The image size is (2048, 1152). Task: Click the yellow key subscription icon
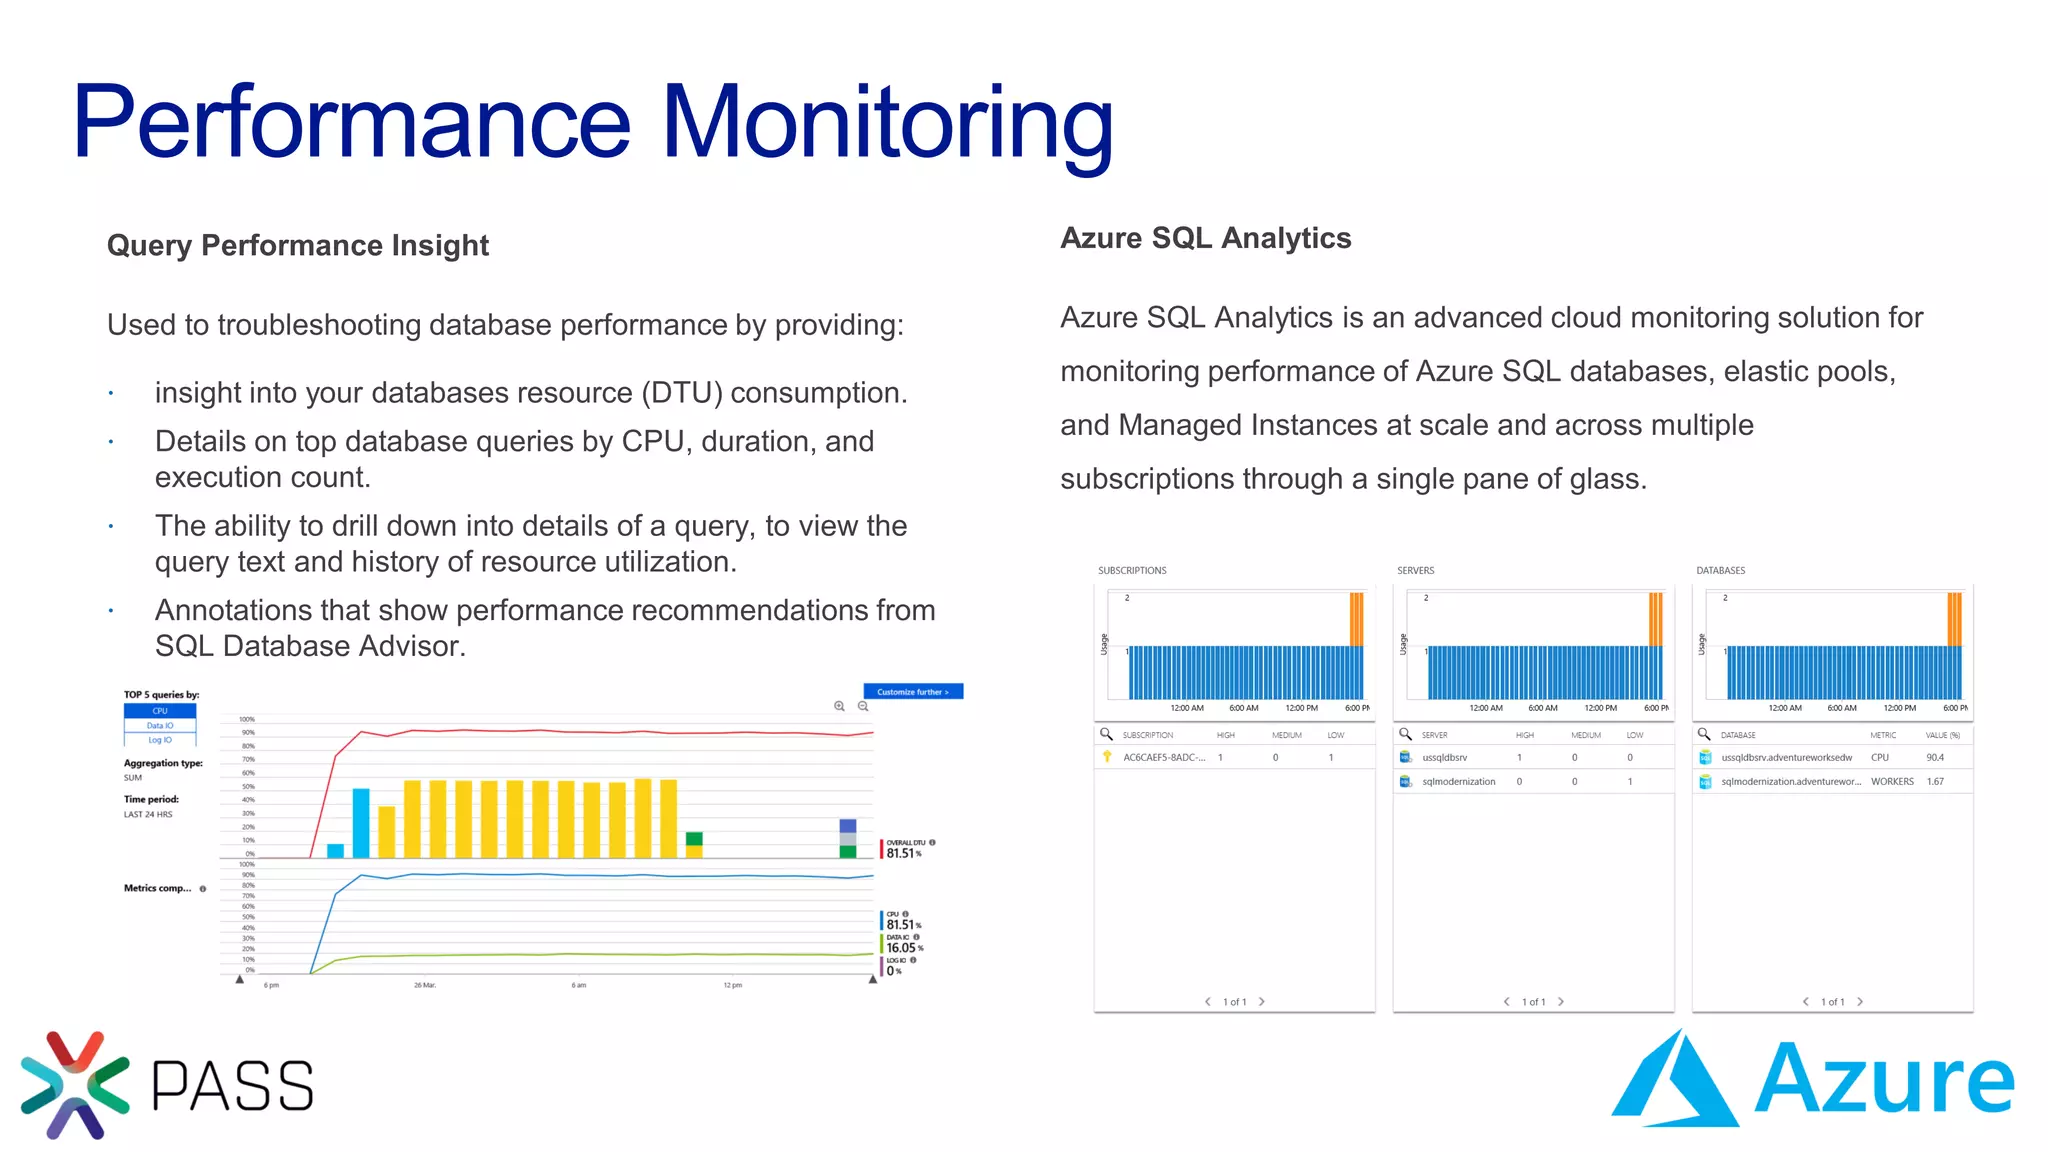click(1107, 757)
